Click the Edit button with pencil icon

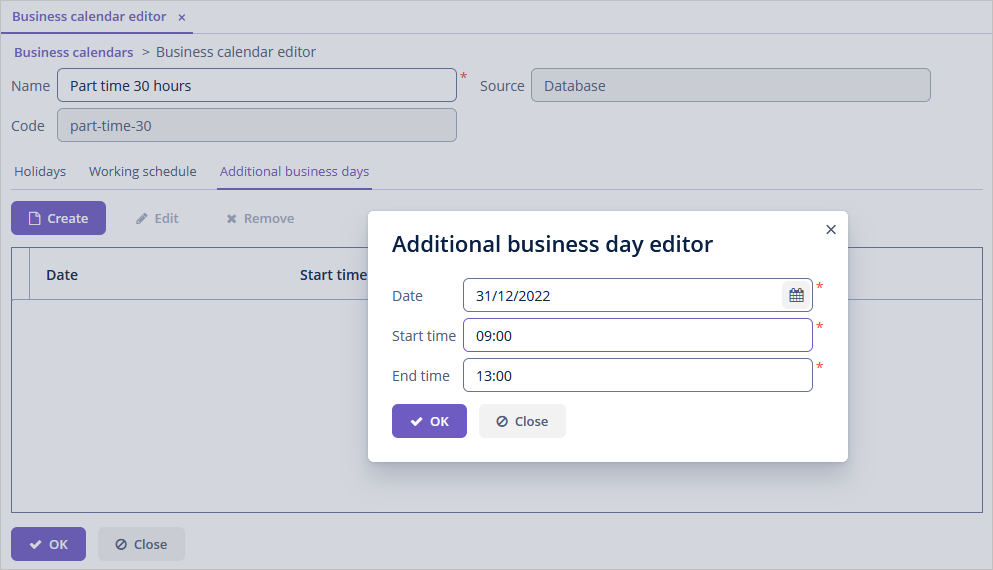[157, 218]
